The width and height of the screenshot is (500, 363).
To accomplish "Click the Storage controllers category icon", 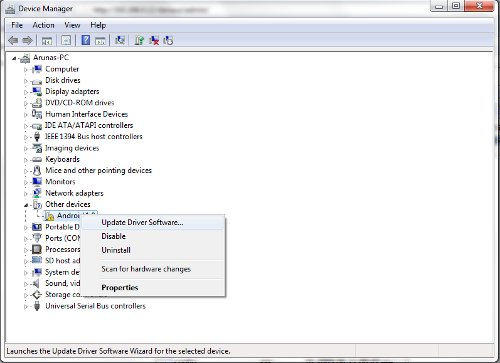I will 37,295.
